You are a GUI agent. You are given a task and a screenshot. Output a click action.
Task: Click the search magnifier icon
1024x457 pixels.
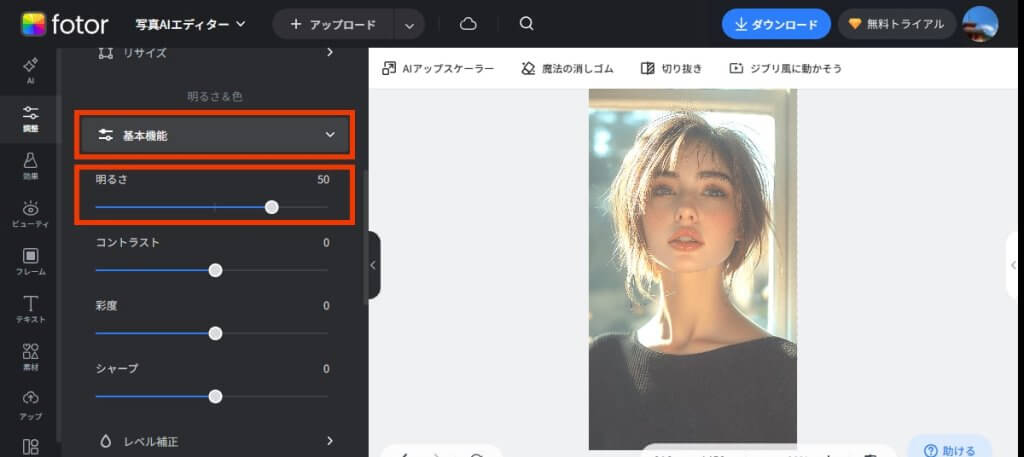(526, 24)
